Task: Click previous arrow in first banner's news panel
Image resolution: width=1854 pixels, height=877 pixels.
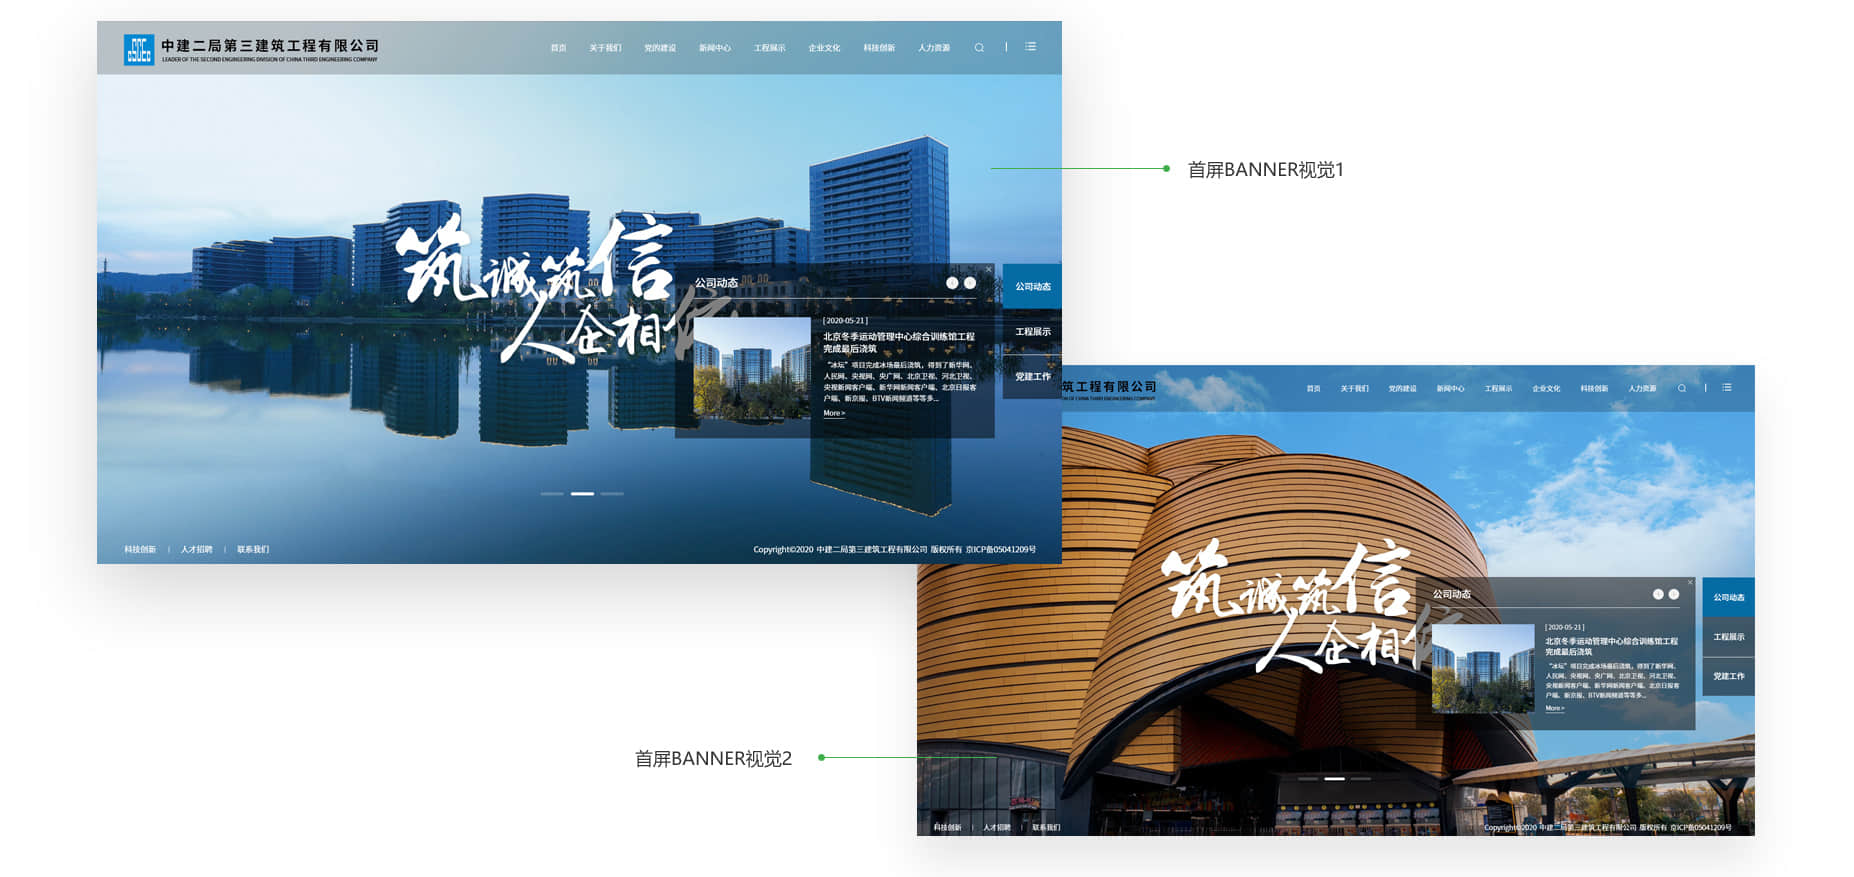Action: point(952,283)
